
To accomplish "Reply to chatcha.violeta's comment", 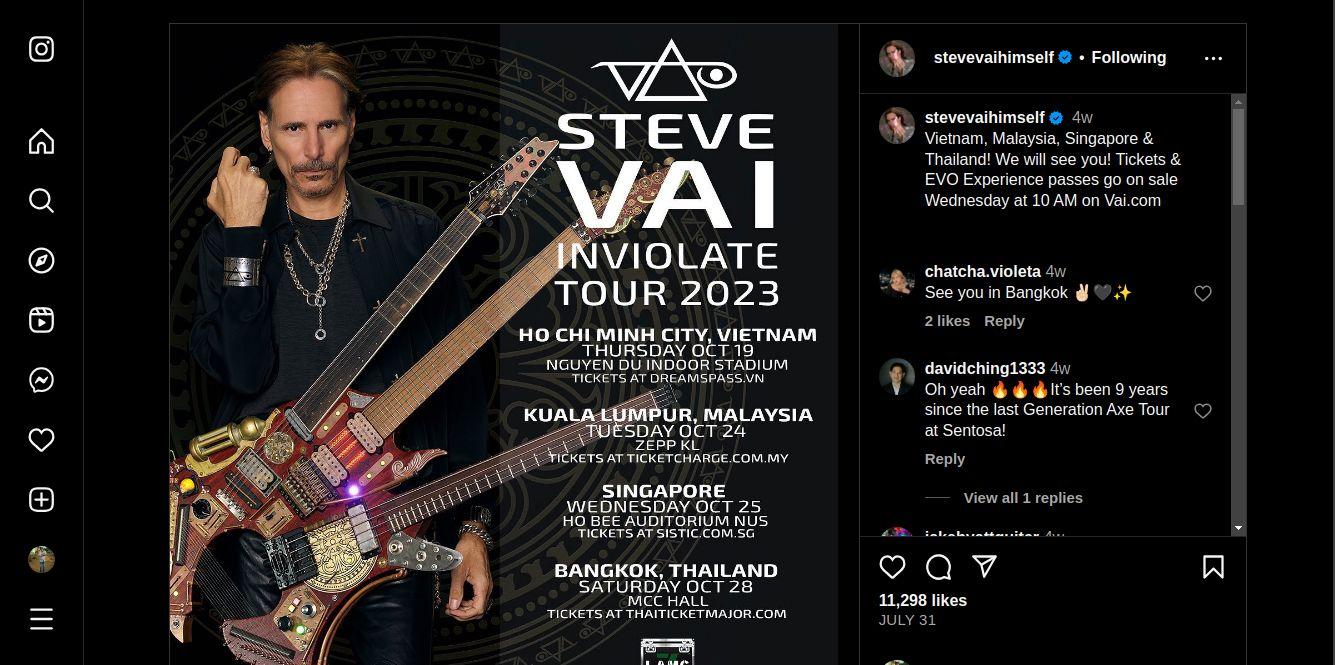I will click(x=1004, y=321).
